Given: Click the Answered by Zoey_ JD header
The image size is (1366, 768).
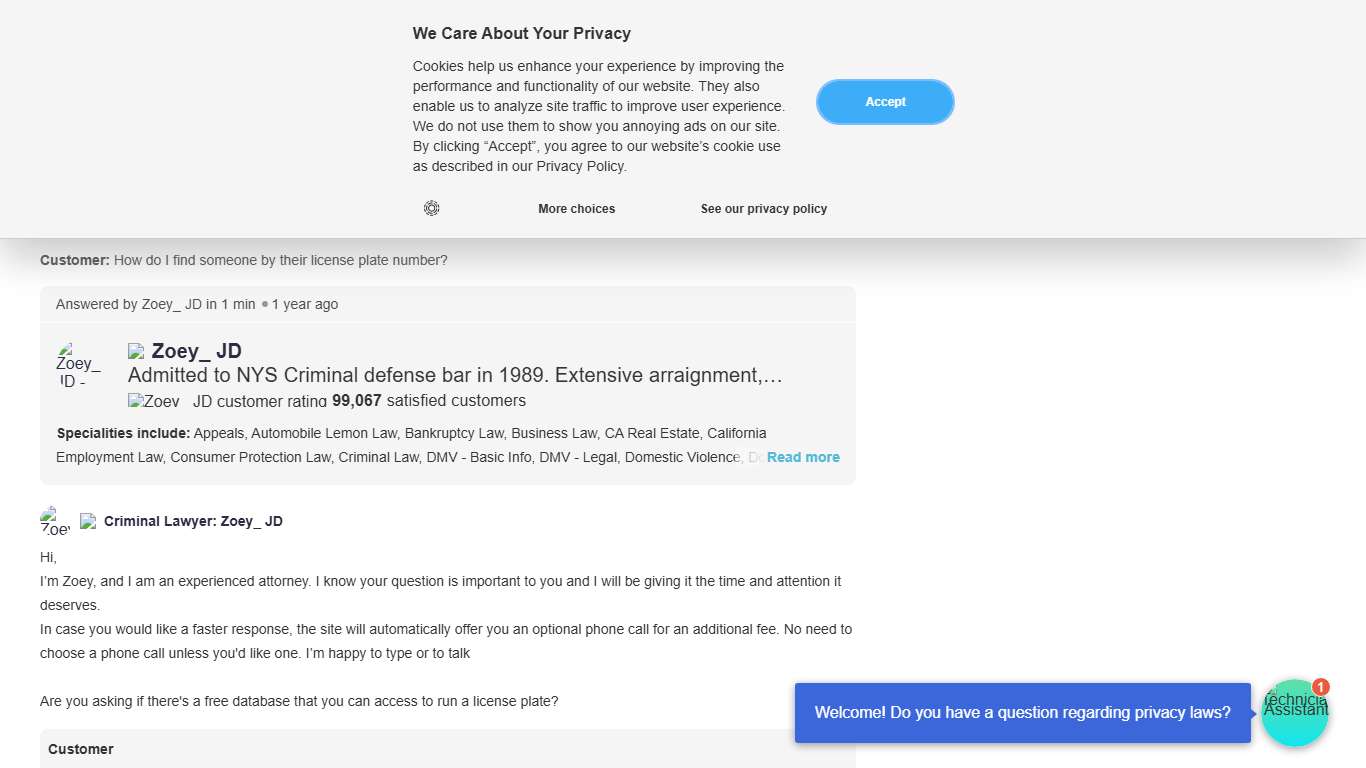Looking at the screenshot, I should click(197, 304).
